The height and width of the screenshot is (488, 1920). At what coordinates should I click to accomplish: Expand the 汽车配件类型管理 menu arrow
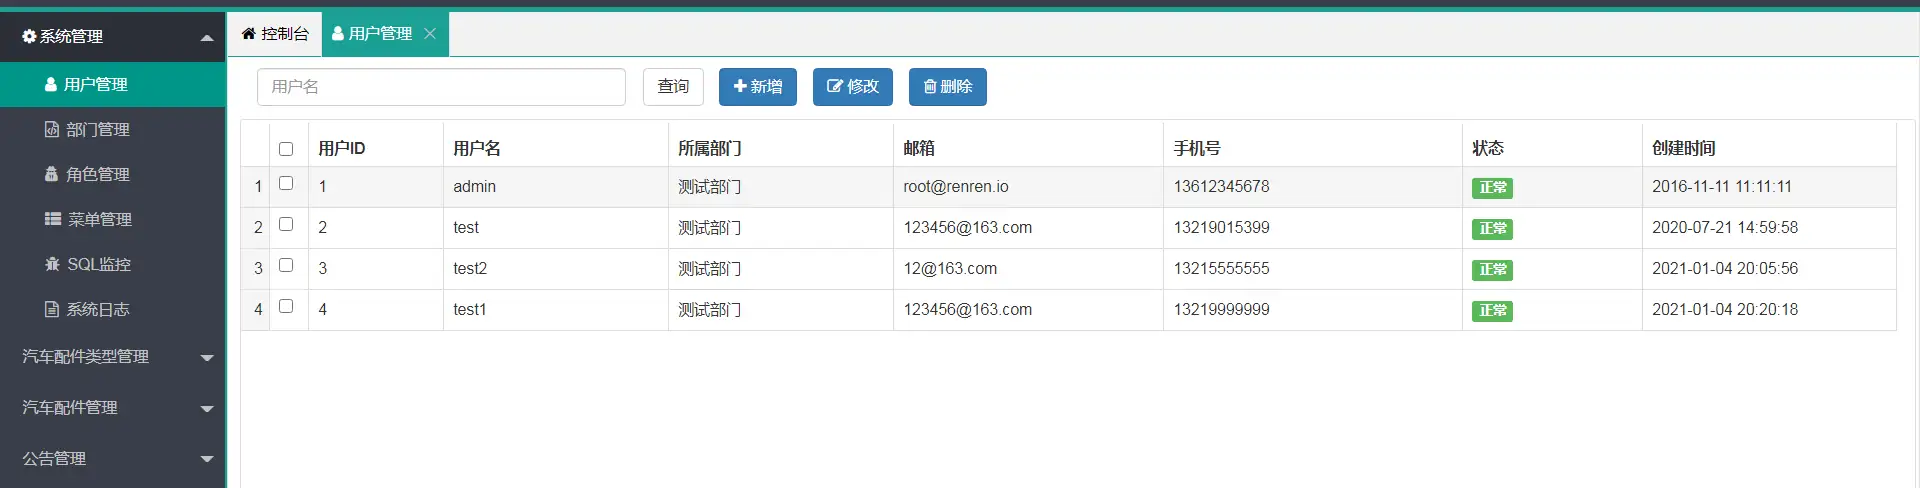(x=207, y=358)
